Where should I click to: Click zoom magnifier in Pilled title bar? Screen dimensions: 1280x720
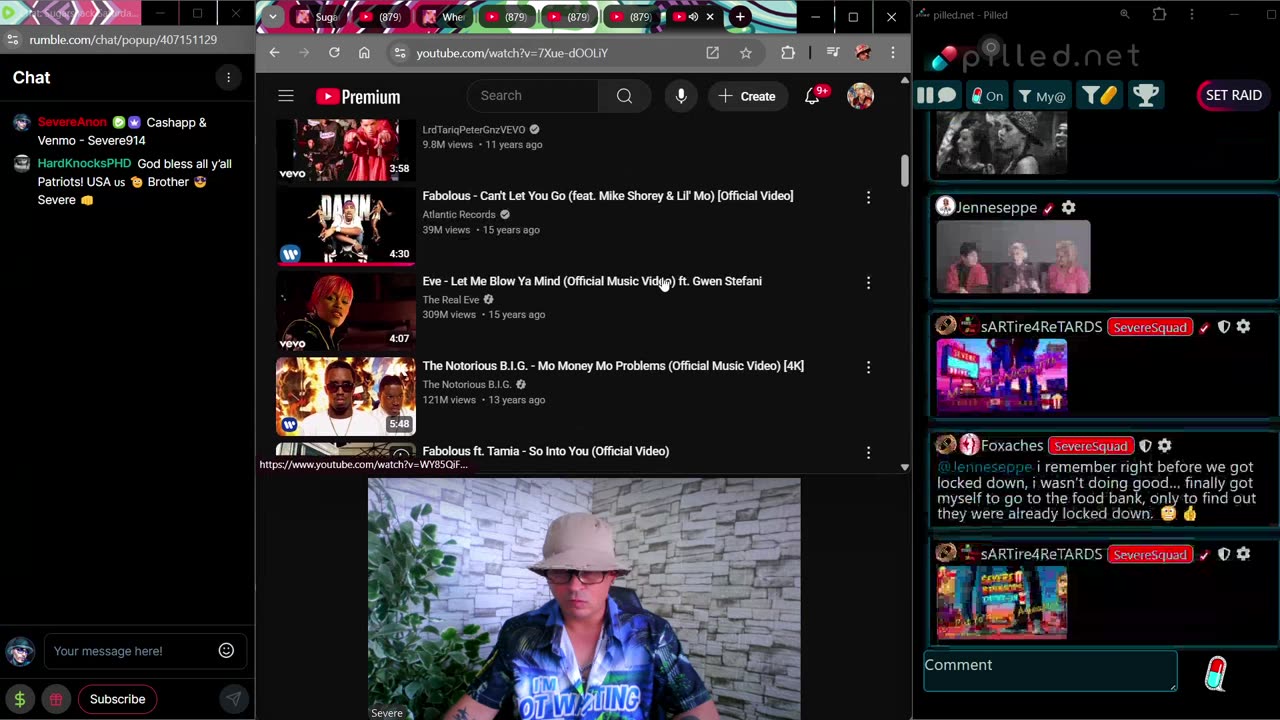pos(1125,15)
